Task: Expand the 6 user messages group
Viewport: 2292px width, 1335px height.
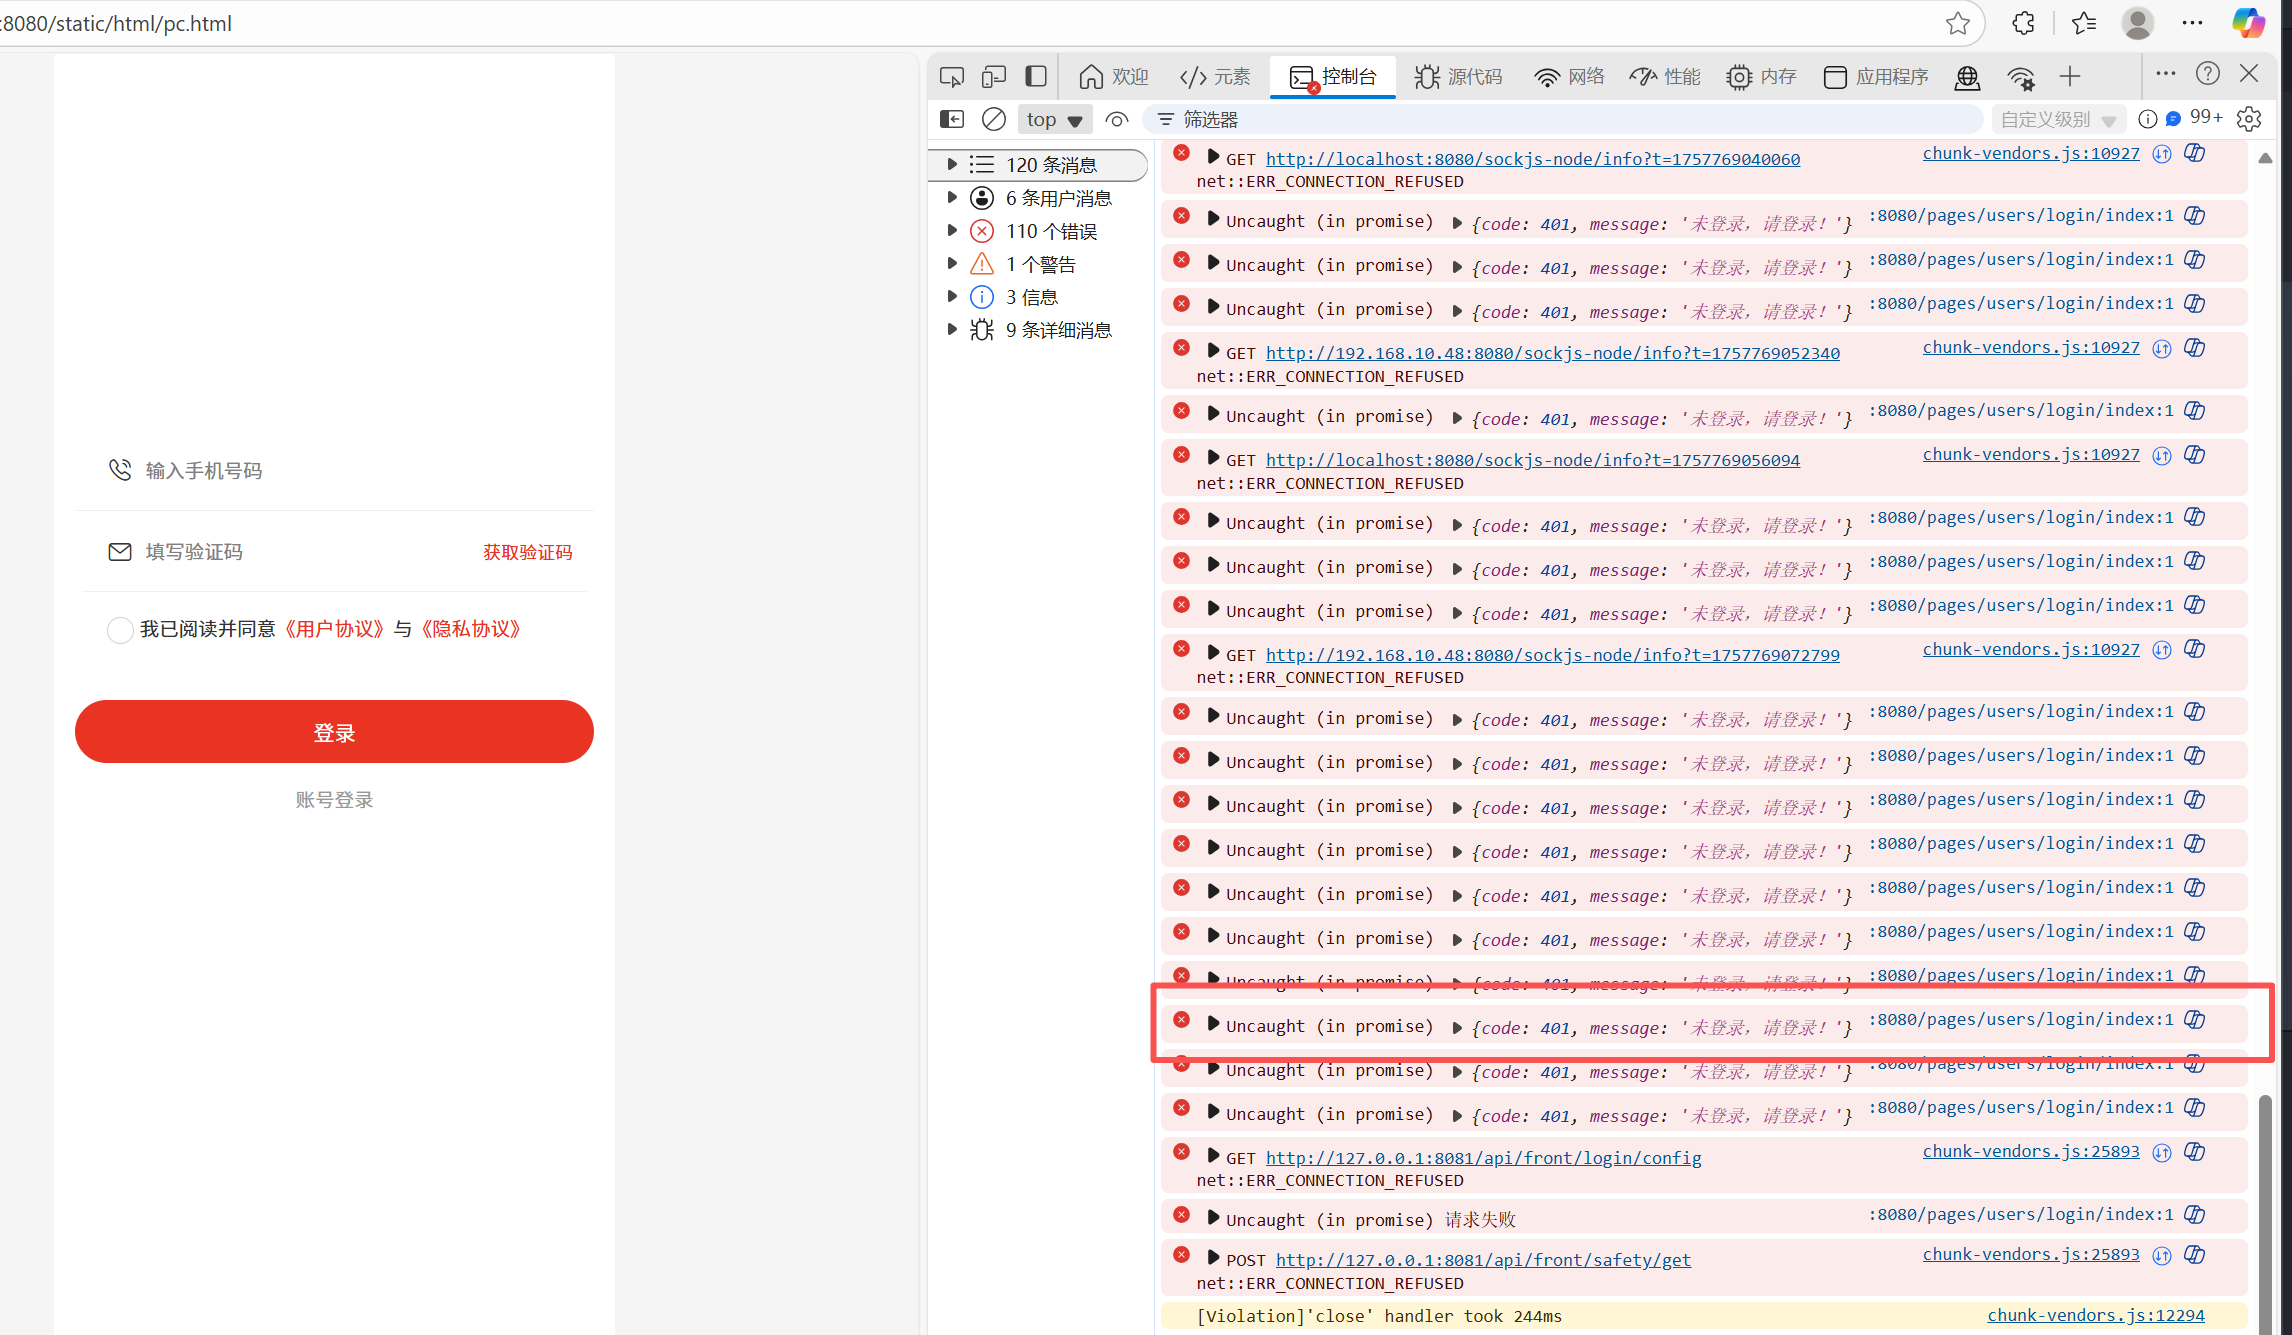Action: point(952,198)
